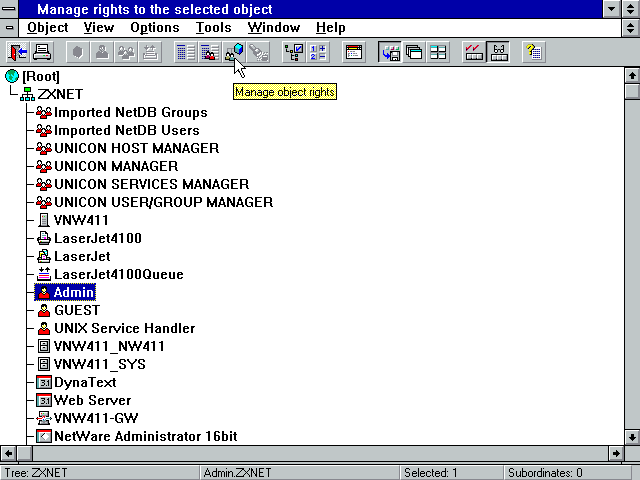Viewport: 640px width, 480px height.
Task: Click the horizontal scrollbar left arrow
Action: coord(8,453)
